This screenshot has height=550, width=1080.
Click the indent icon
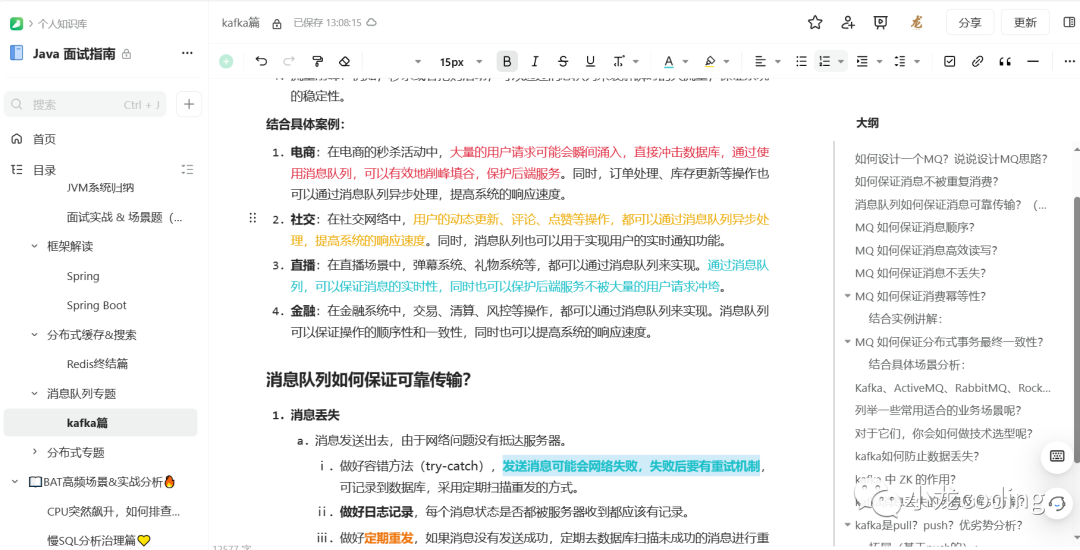[x=862, y=61]
